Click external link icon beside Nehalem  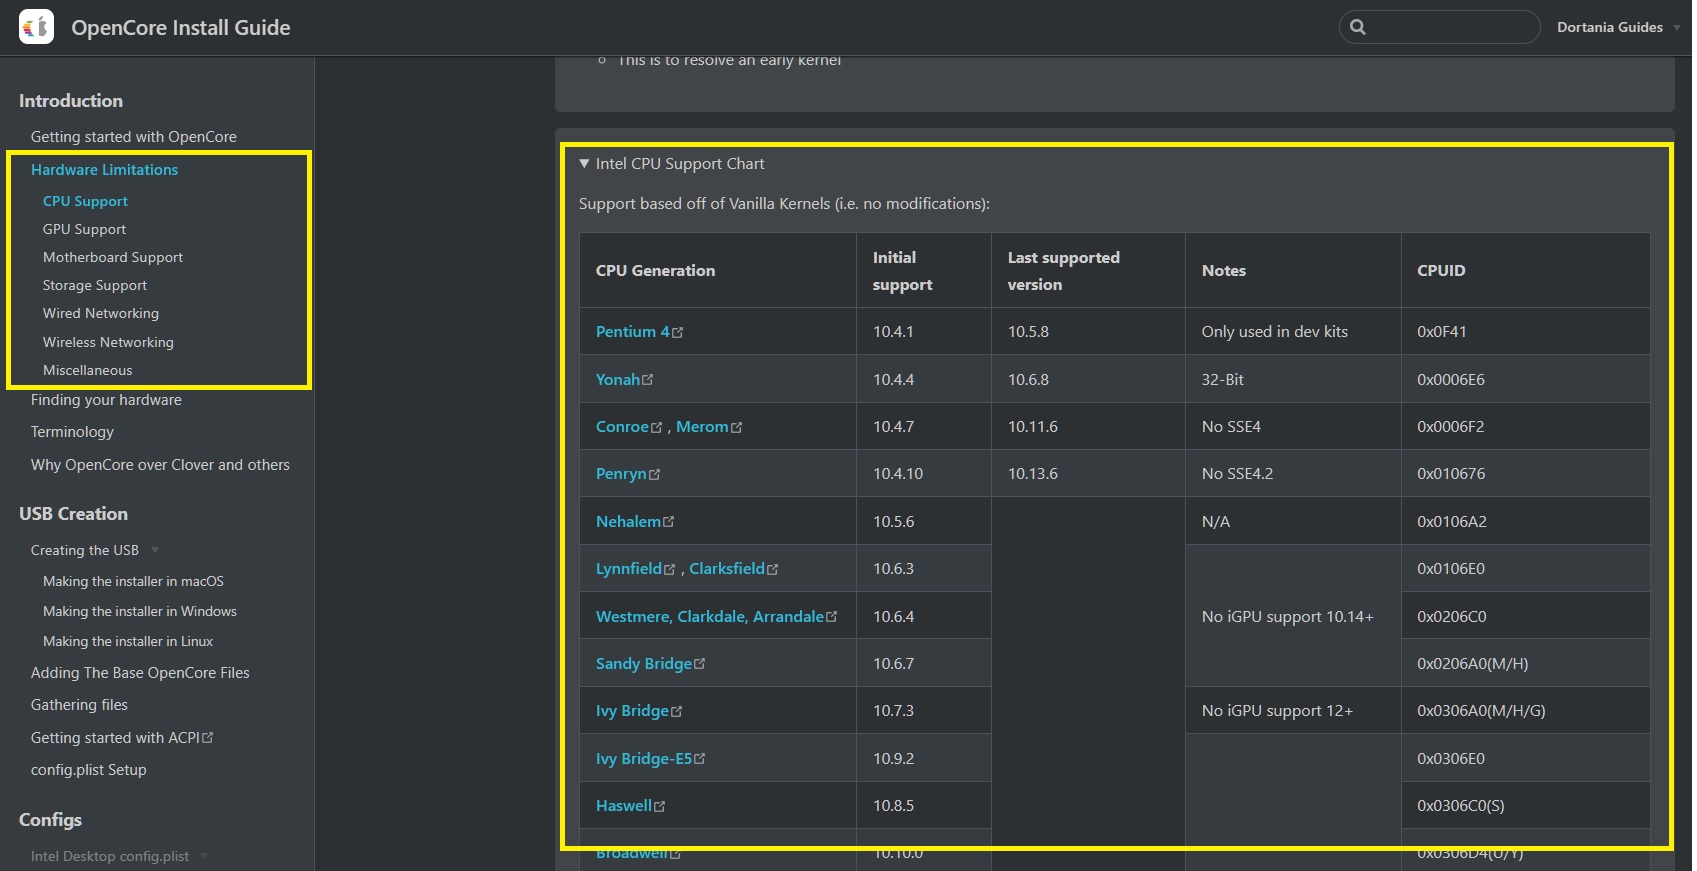point(668,522)
